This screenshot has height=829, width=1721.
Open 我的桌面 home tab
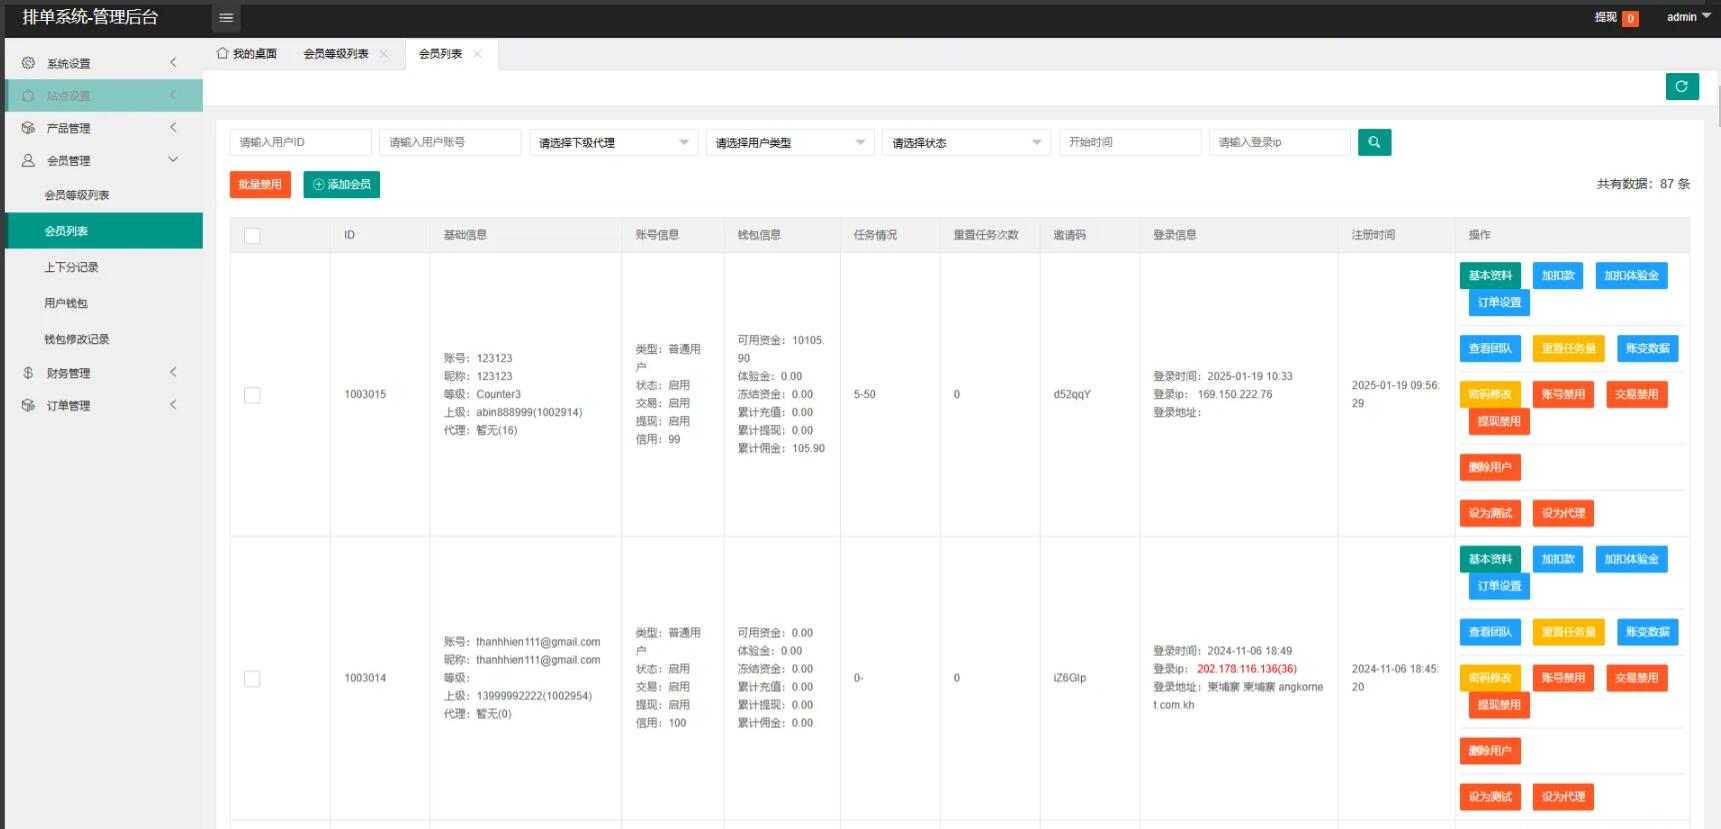(x=246, y=54)
